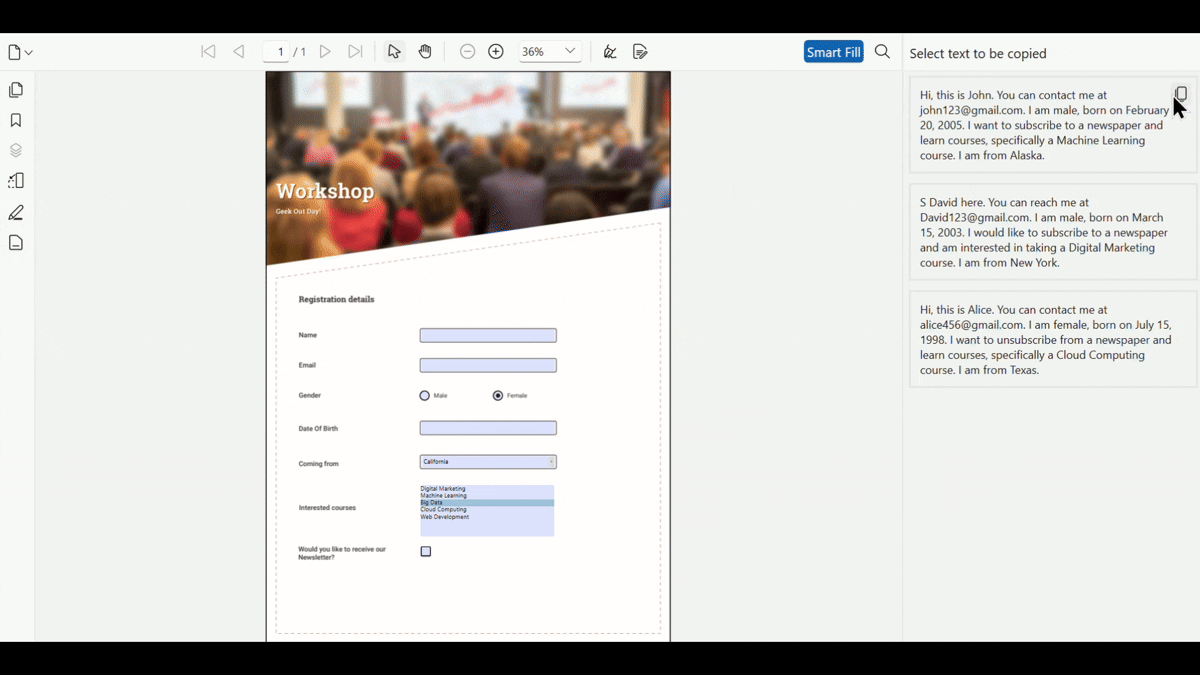Copy John's message using copy icon
Viewport: 1200px width, 675px height.
(x=1181, y=93)
